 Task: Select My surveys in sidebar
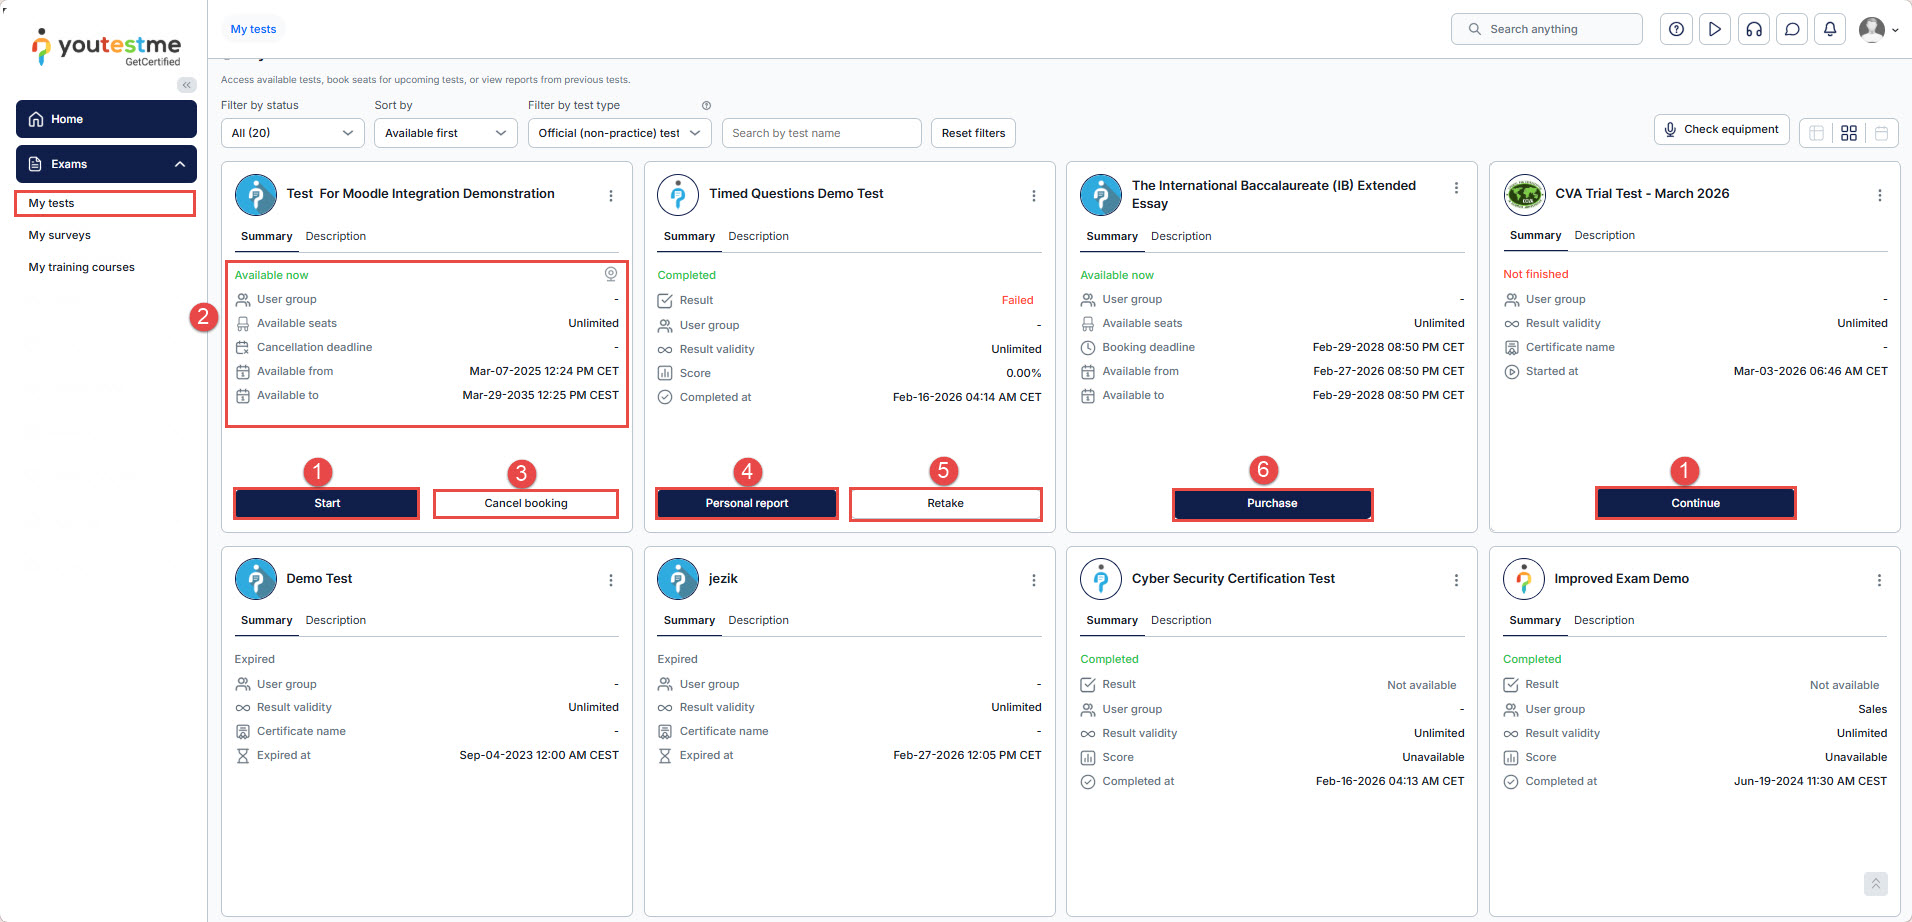coord(60,235)
